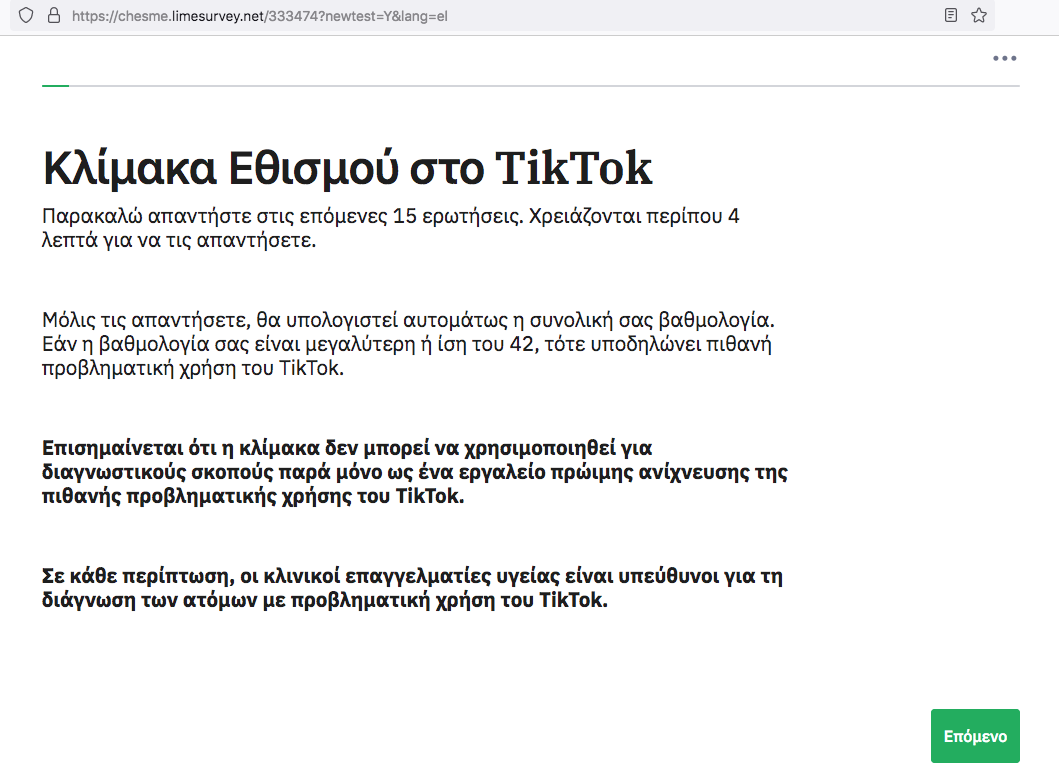The width and height of the screenshot is (1059, 775).
Task: Click the green filled progress bar segment
Action: pos(55,86)
